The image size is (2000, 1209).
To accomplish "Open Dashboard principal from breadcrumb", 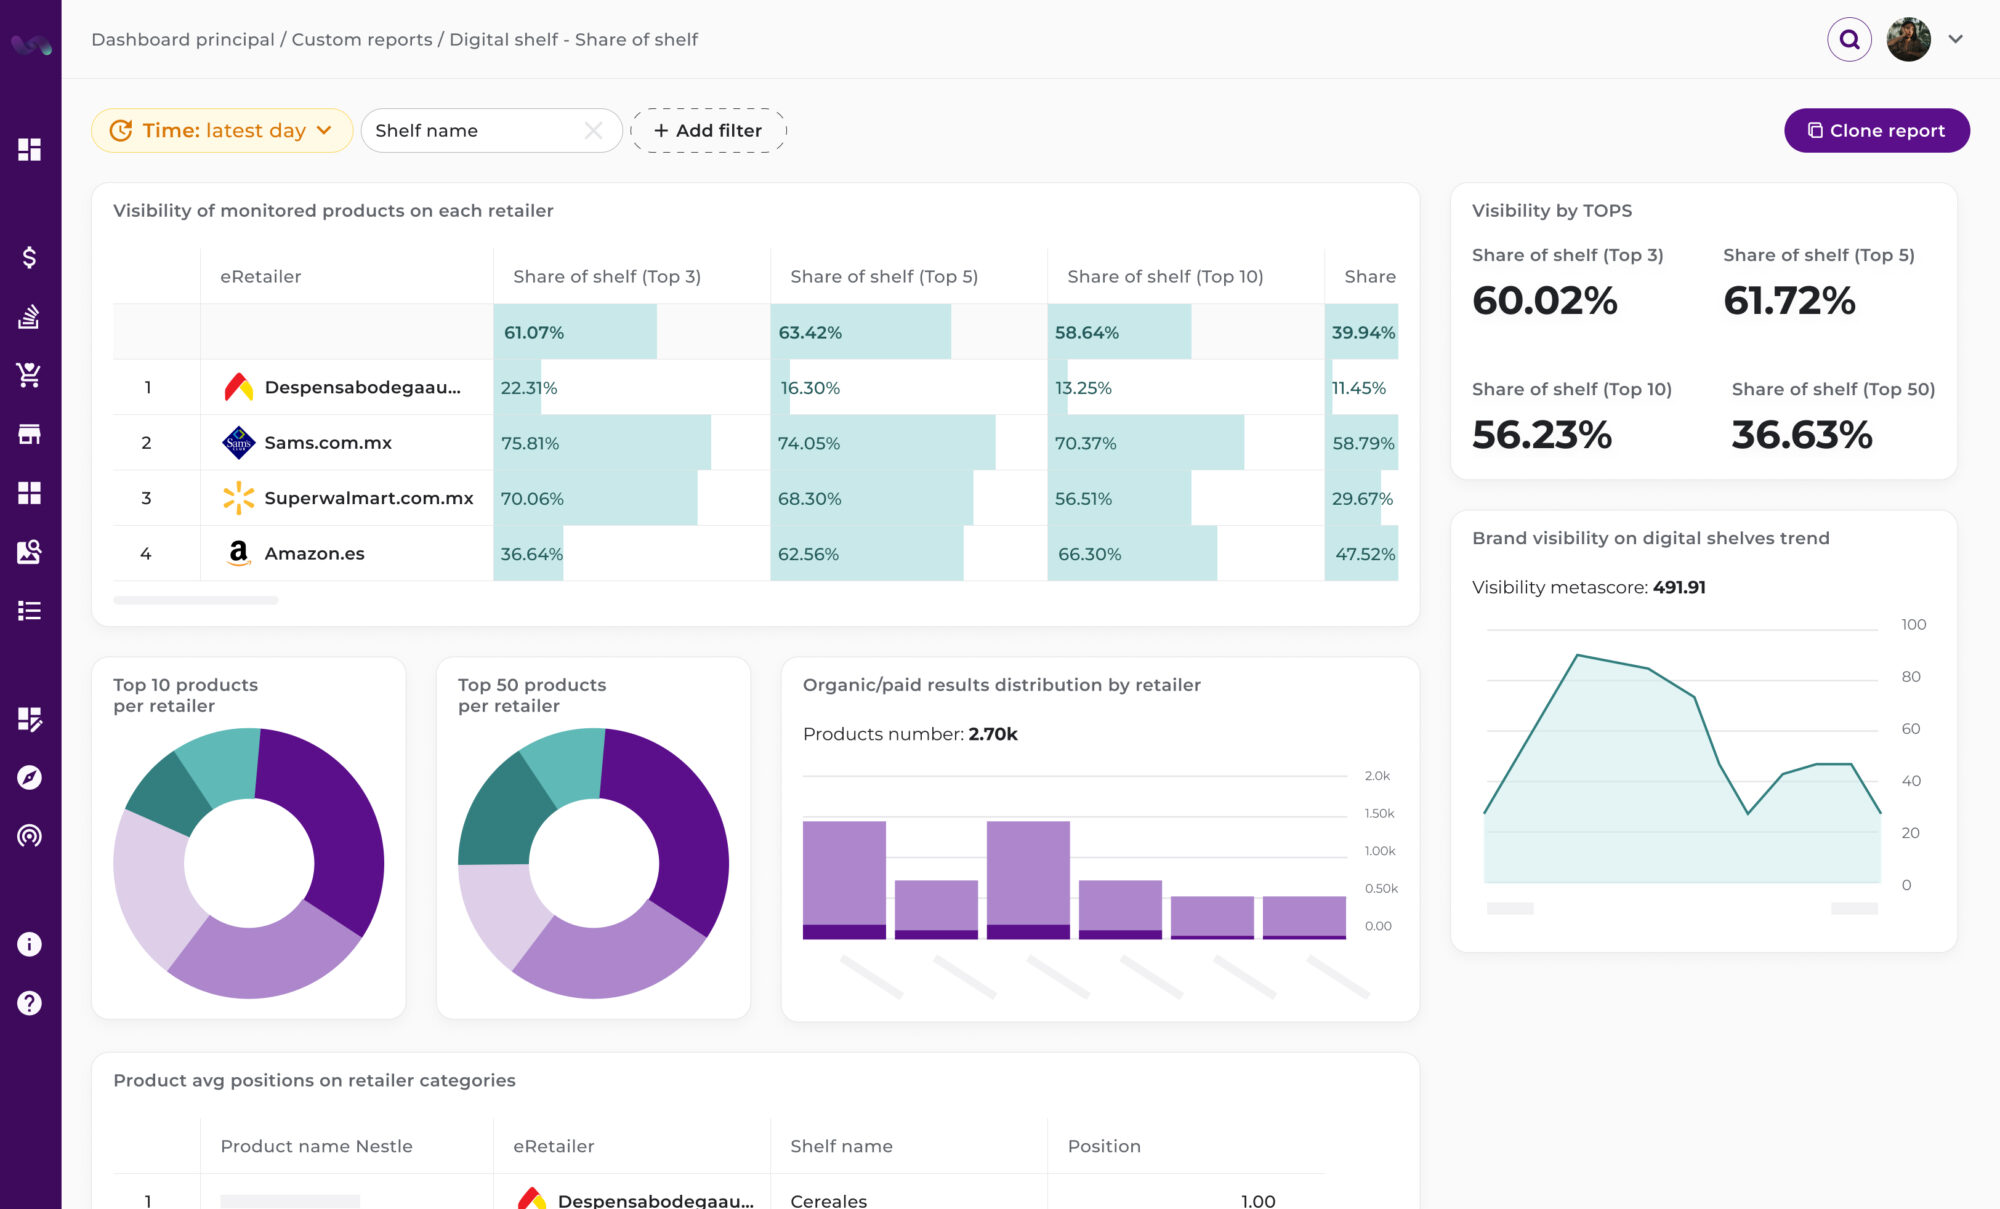I will (x=180, y=39).
